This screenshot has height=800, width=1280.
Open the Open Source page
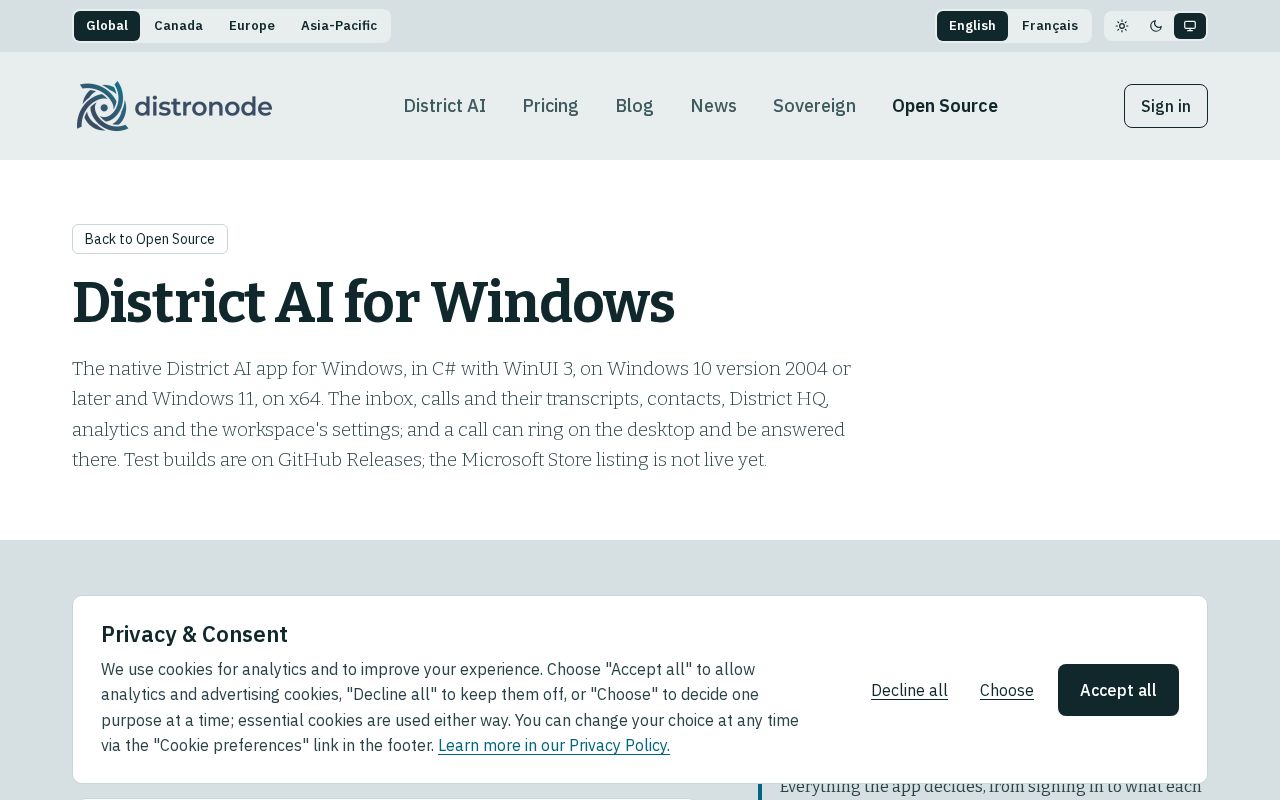point(945,106)
